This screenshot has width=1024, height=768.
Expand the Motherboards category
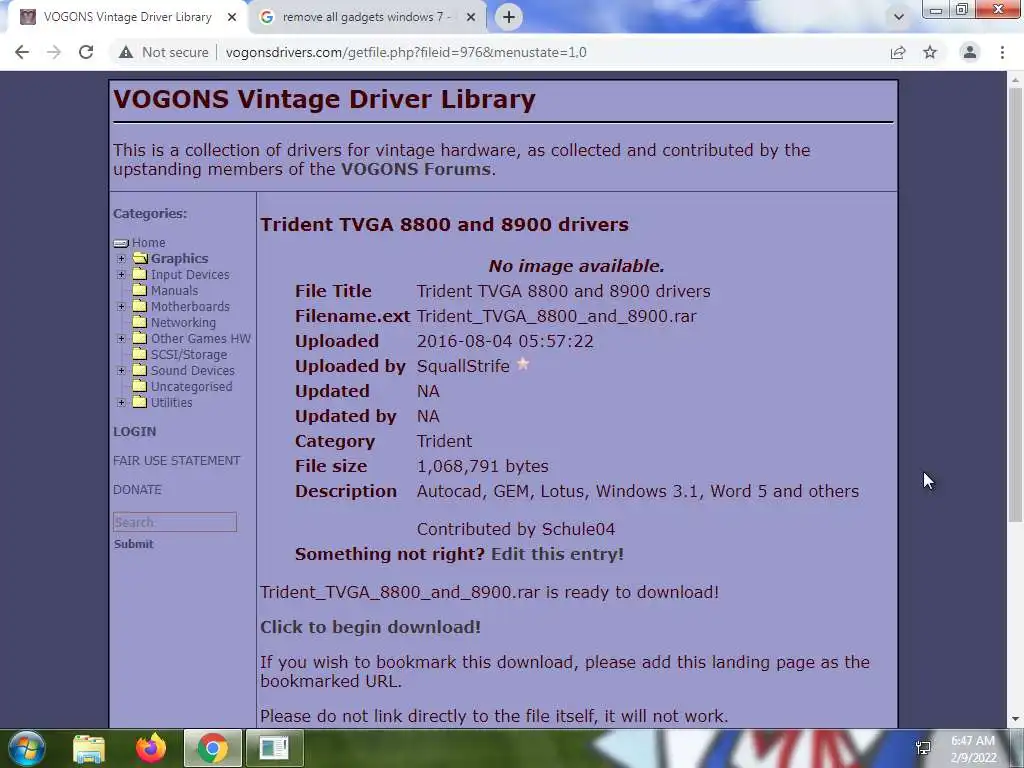[121, 306]
